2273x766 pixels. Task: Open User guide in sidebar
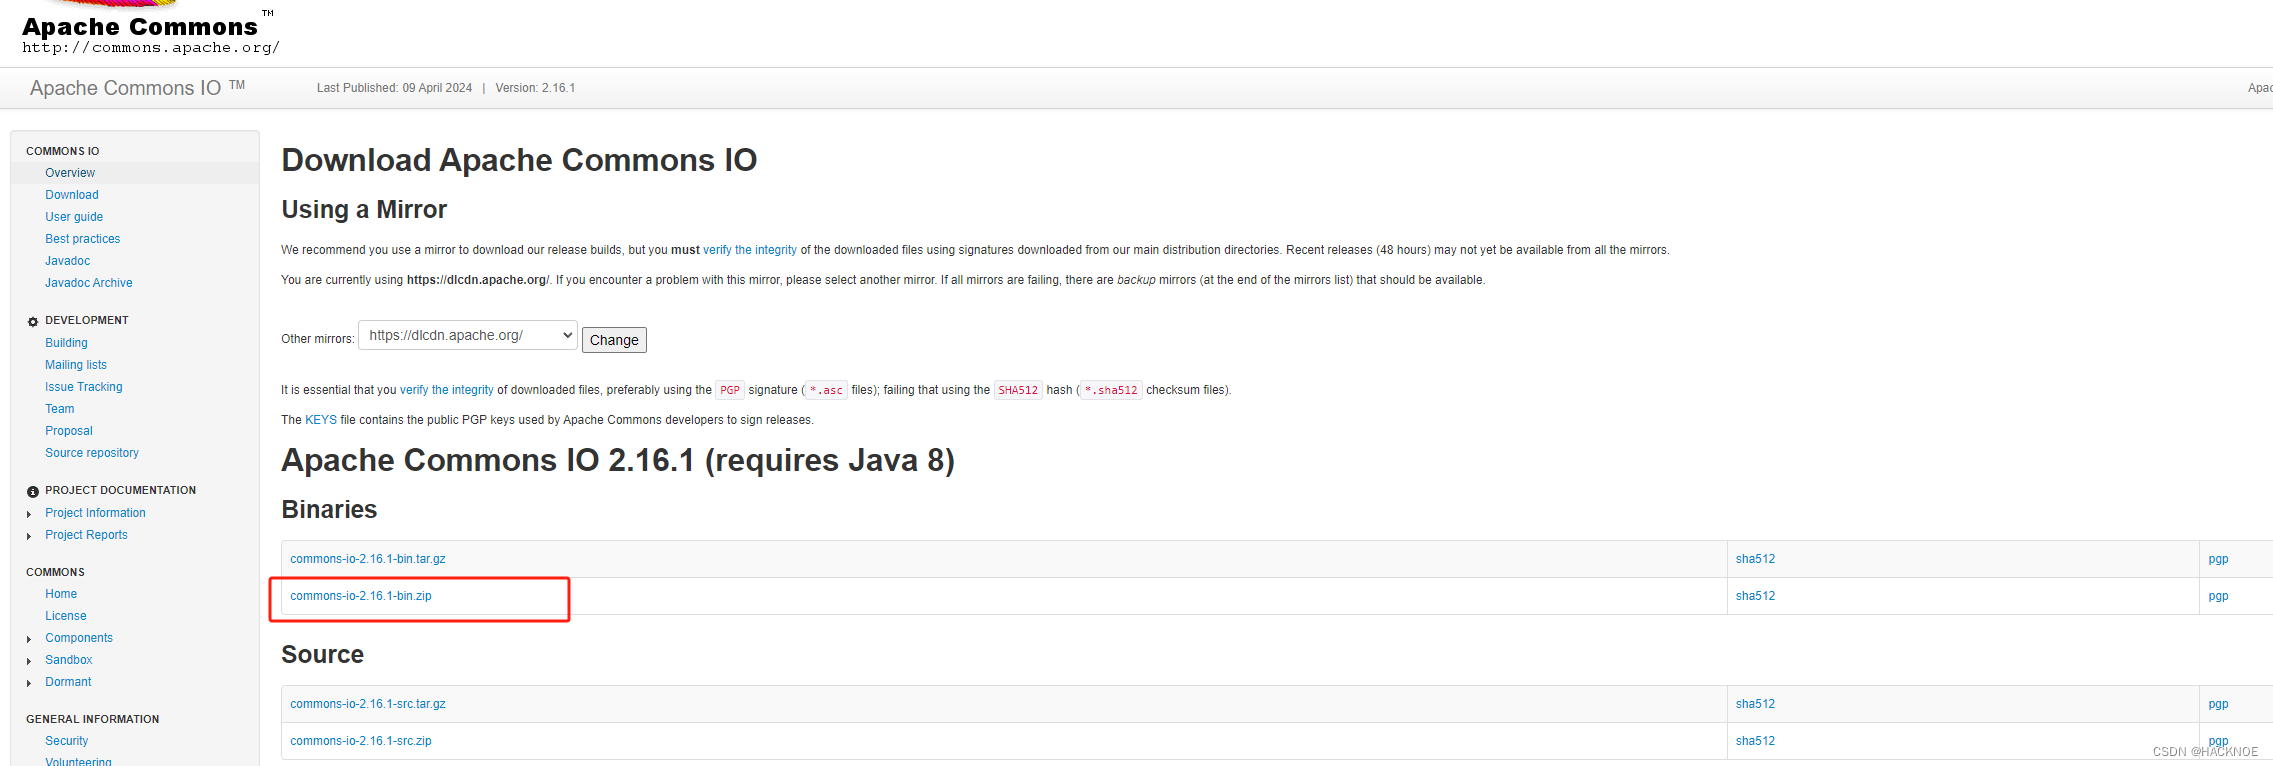[x=74, y=217]
